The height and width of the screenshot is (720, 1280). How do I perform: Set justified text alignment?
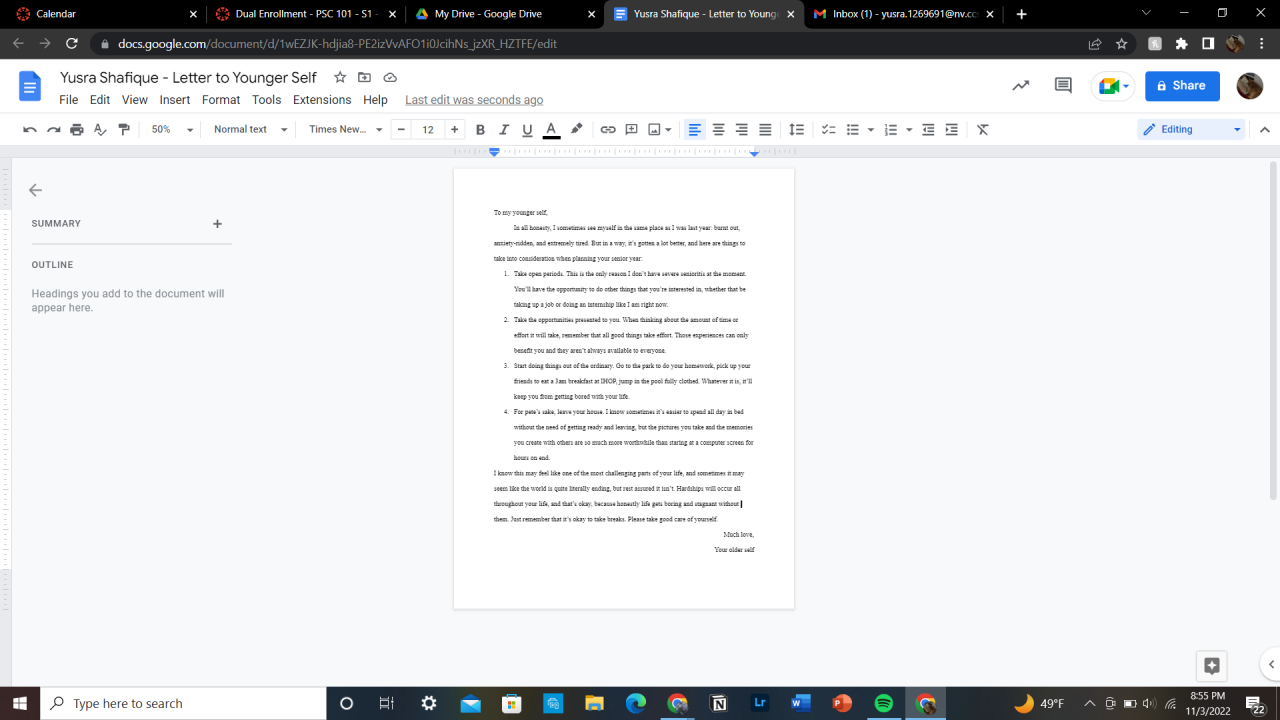[x=765, y=129]
